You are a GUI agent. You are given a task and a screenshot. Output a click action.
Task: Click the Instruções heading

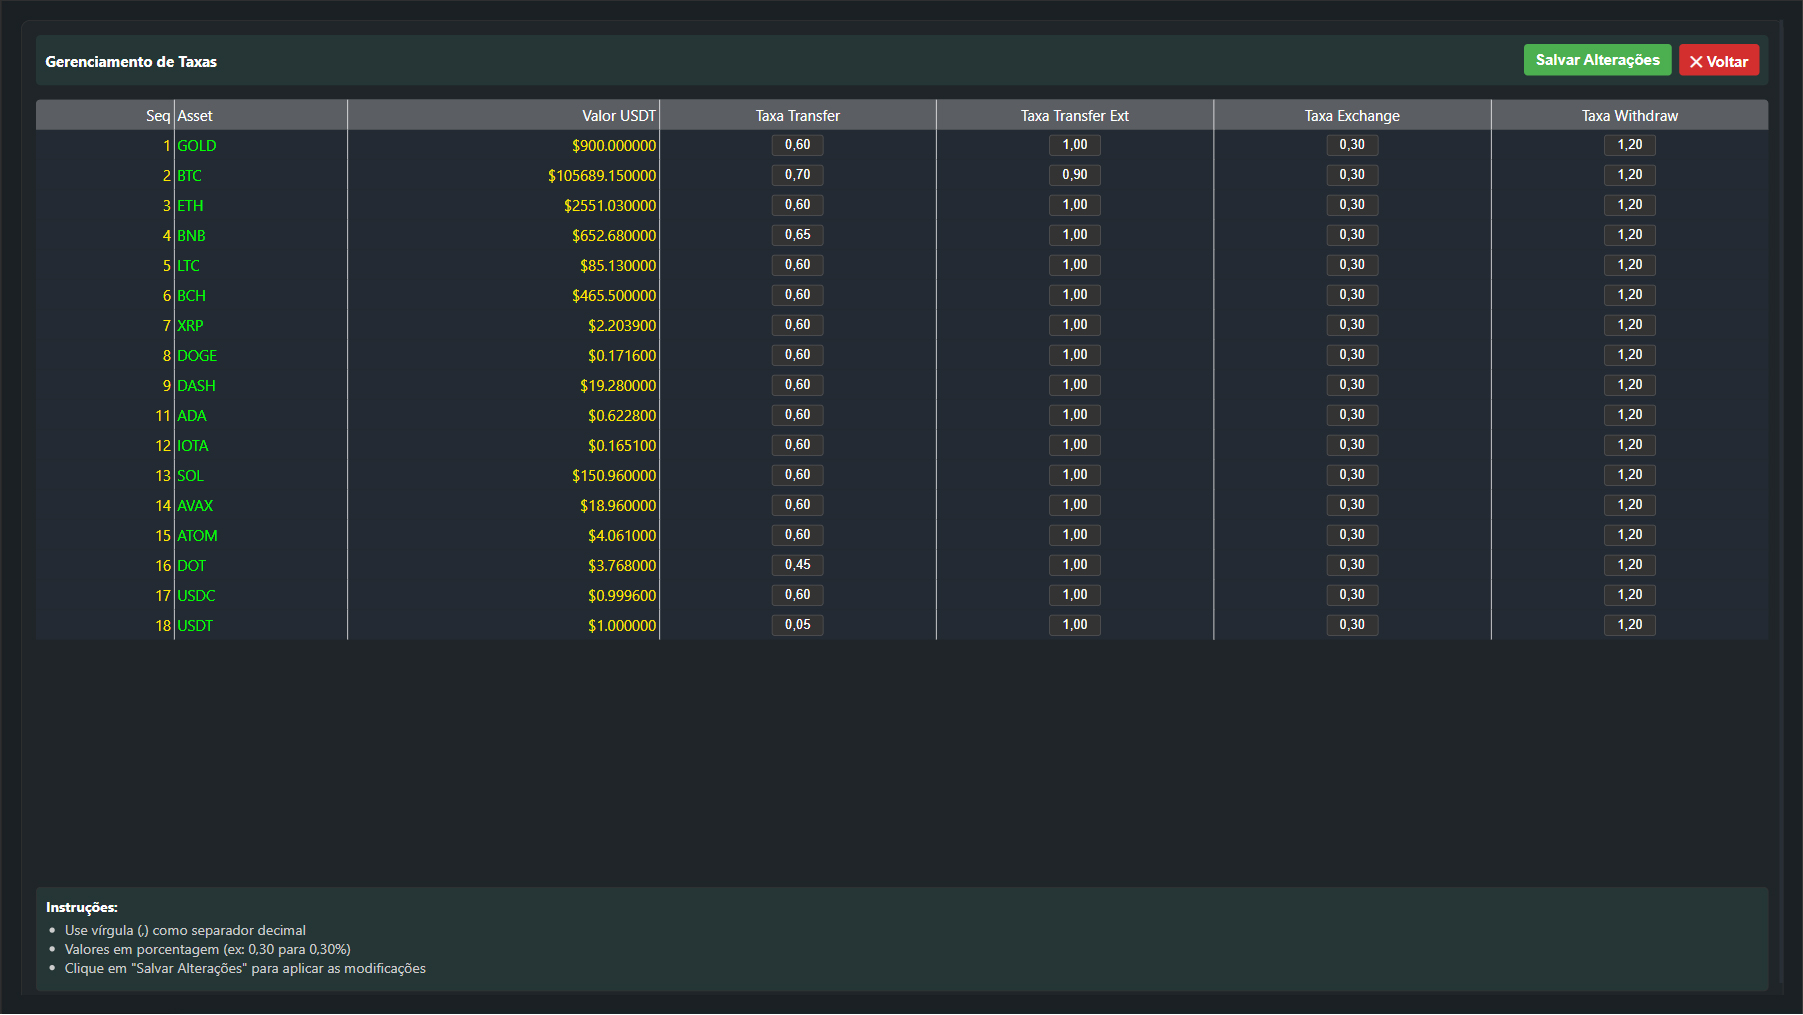(x=82, y=908)
